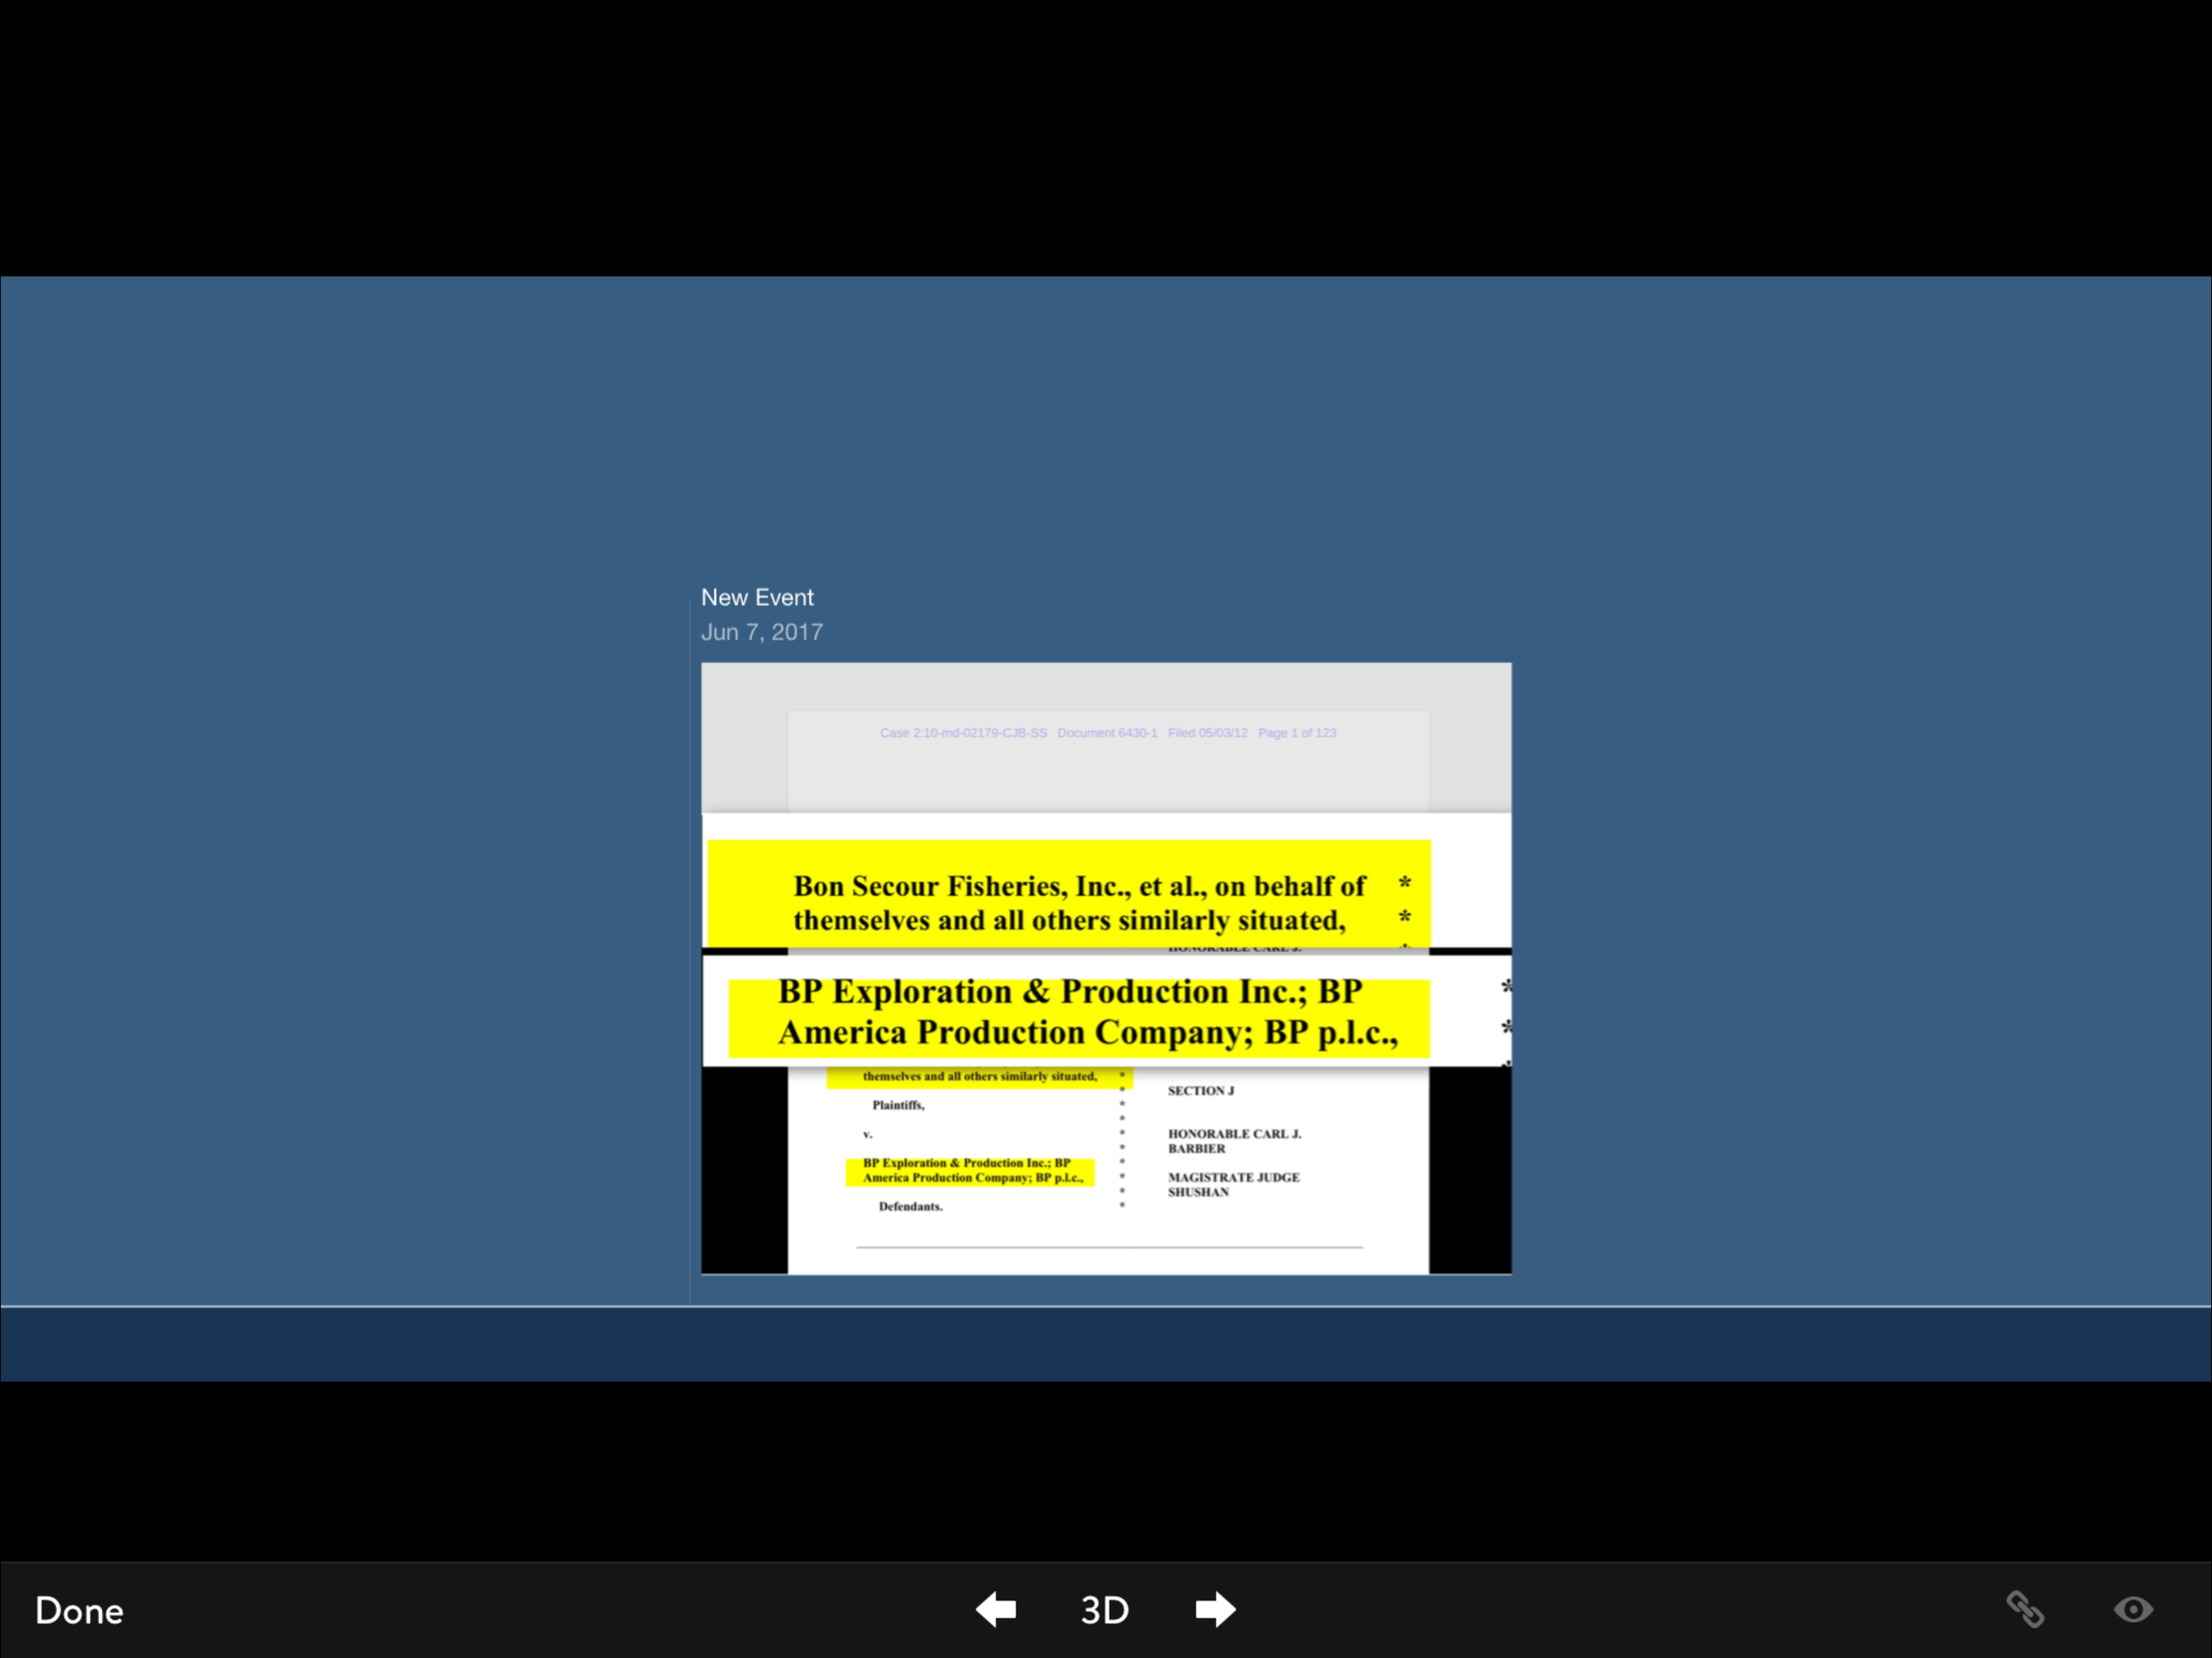
Task: Toggle the eye visibility icon
Action: click(x=2133, y=1610)
